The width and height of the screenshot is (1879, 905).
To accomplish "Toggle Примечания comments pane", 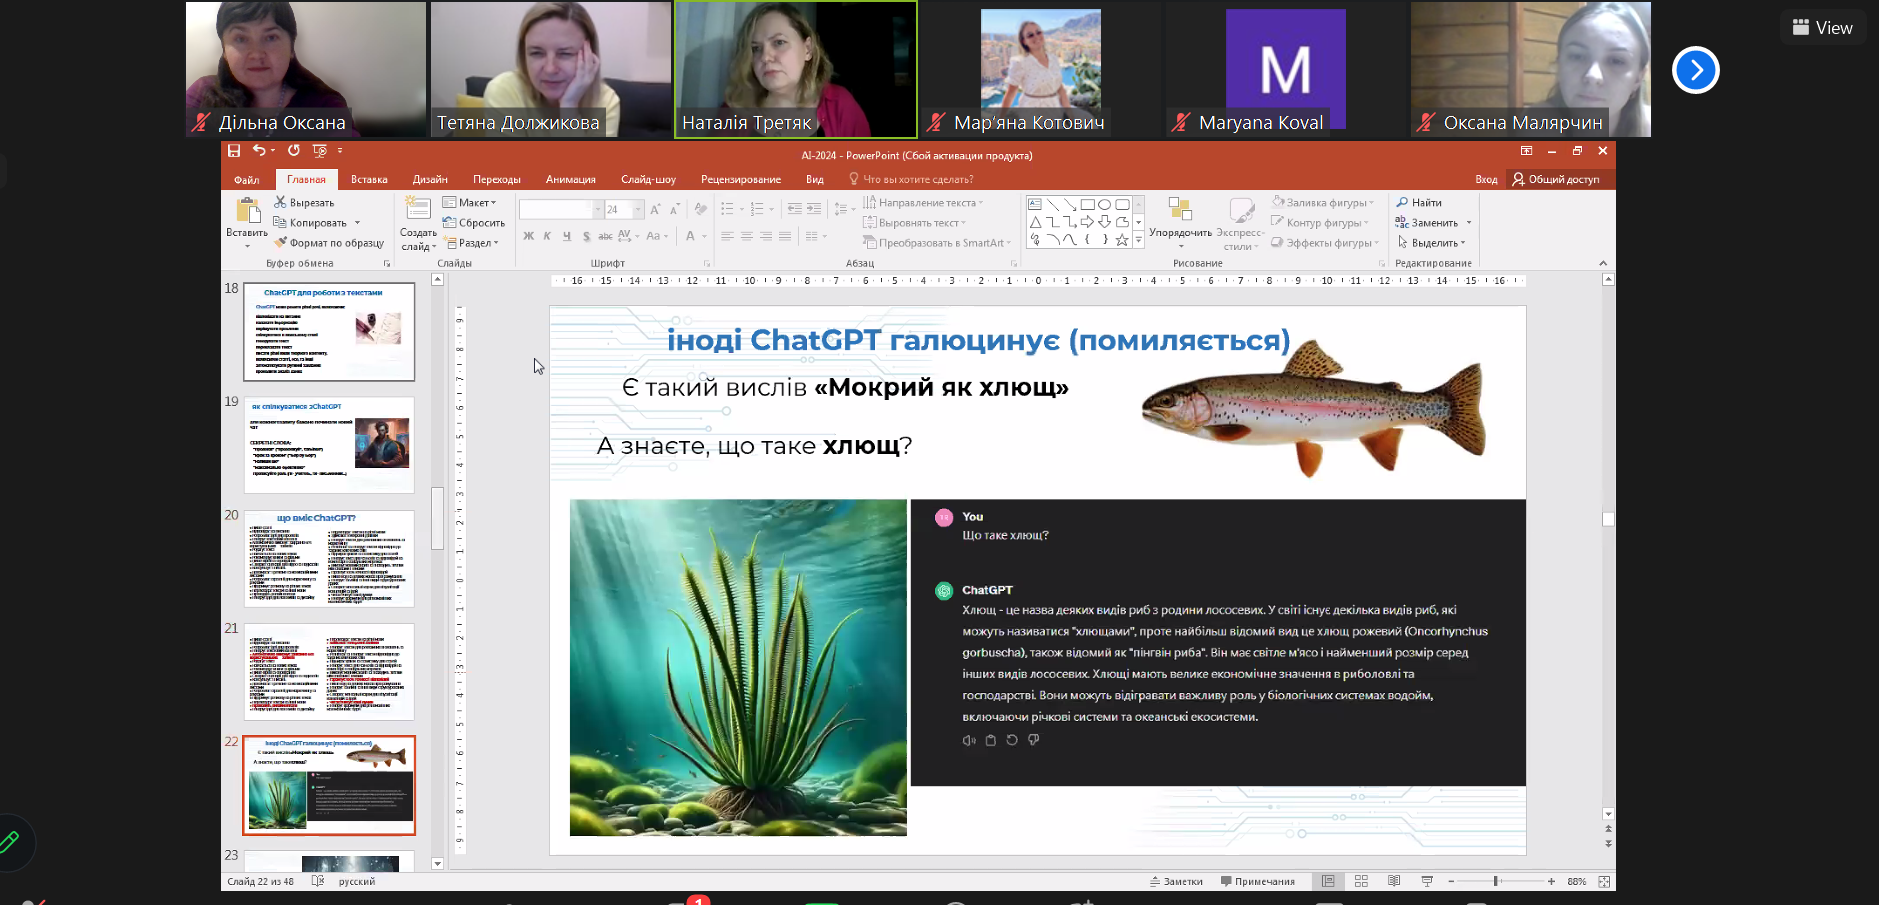I will coord(1257,882).
